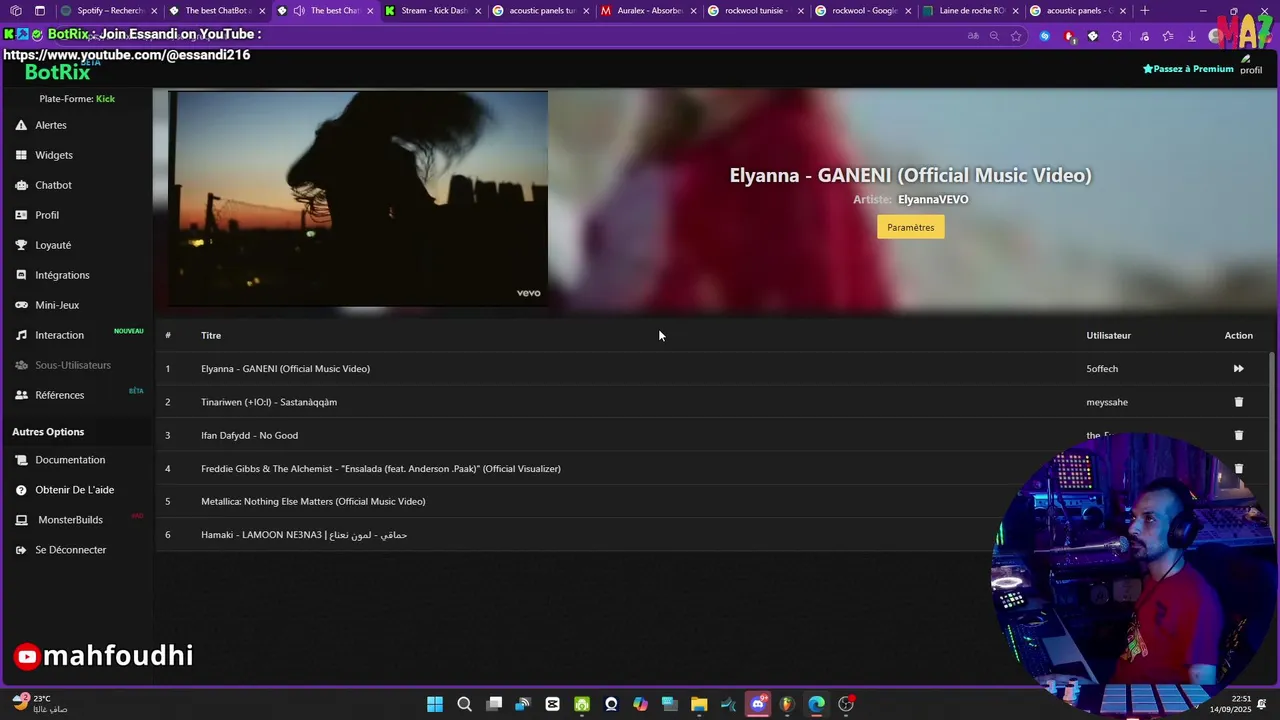Image resolution: width=1280 pixels, height=720 pixels.
Task: Click Passez à Premium upgrade link
Action: pos(1188,69)
